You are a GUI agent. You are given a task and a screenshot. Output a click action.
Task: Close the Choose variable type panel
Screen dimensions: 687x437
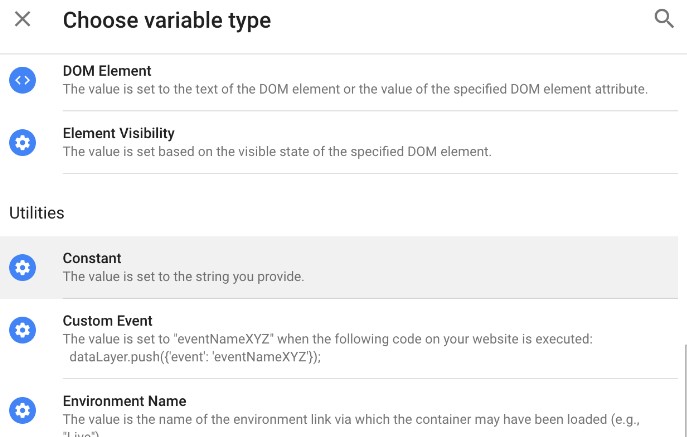(x=22, y=19)
